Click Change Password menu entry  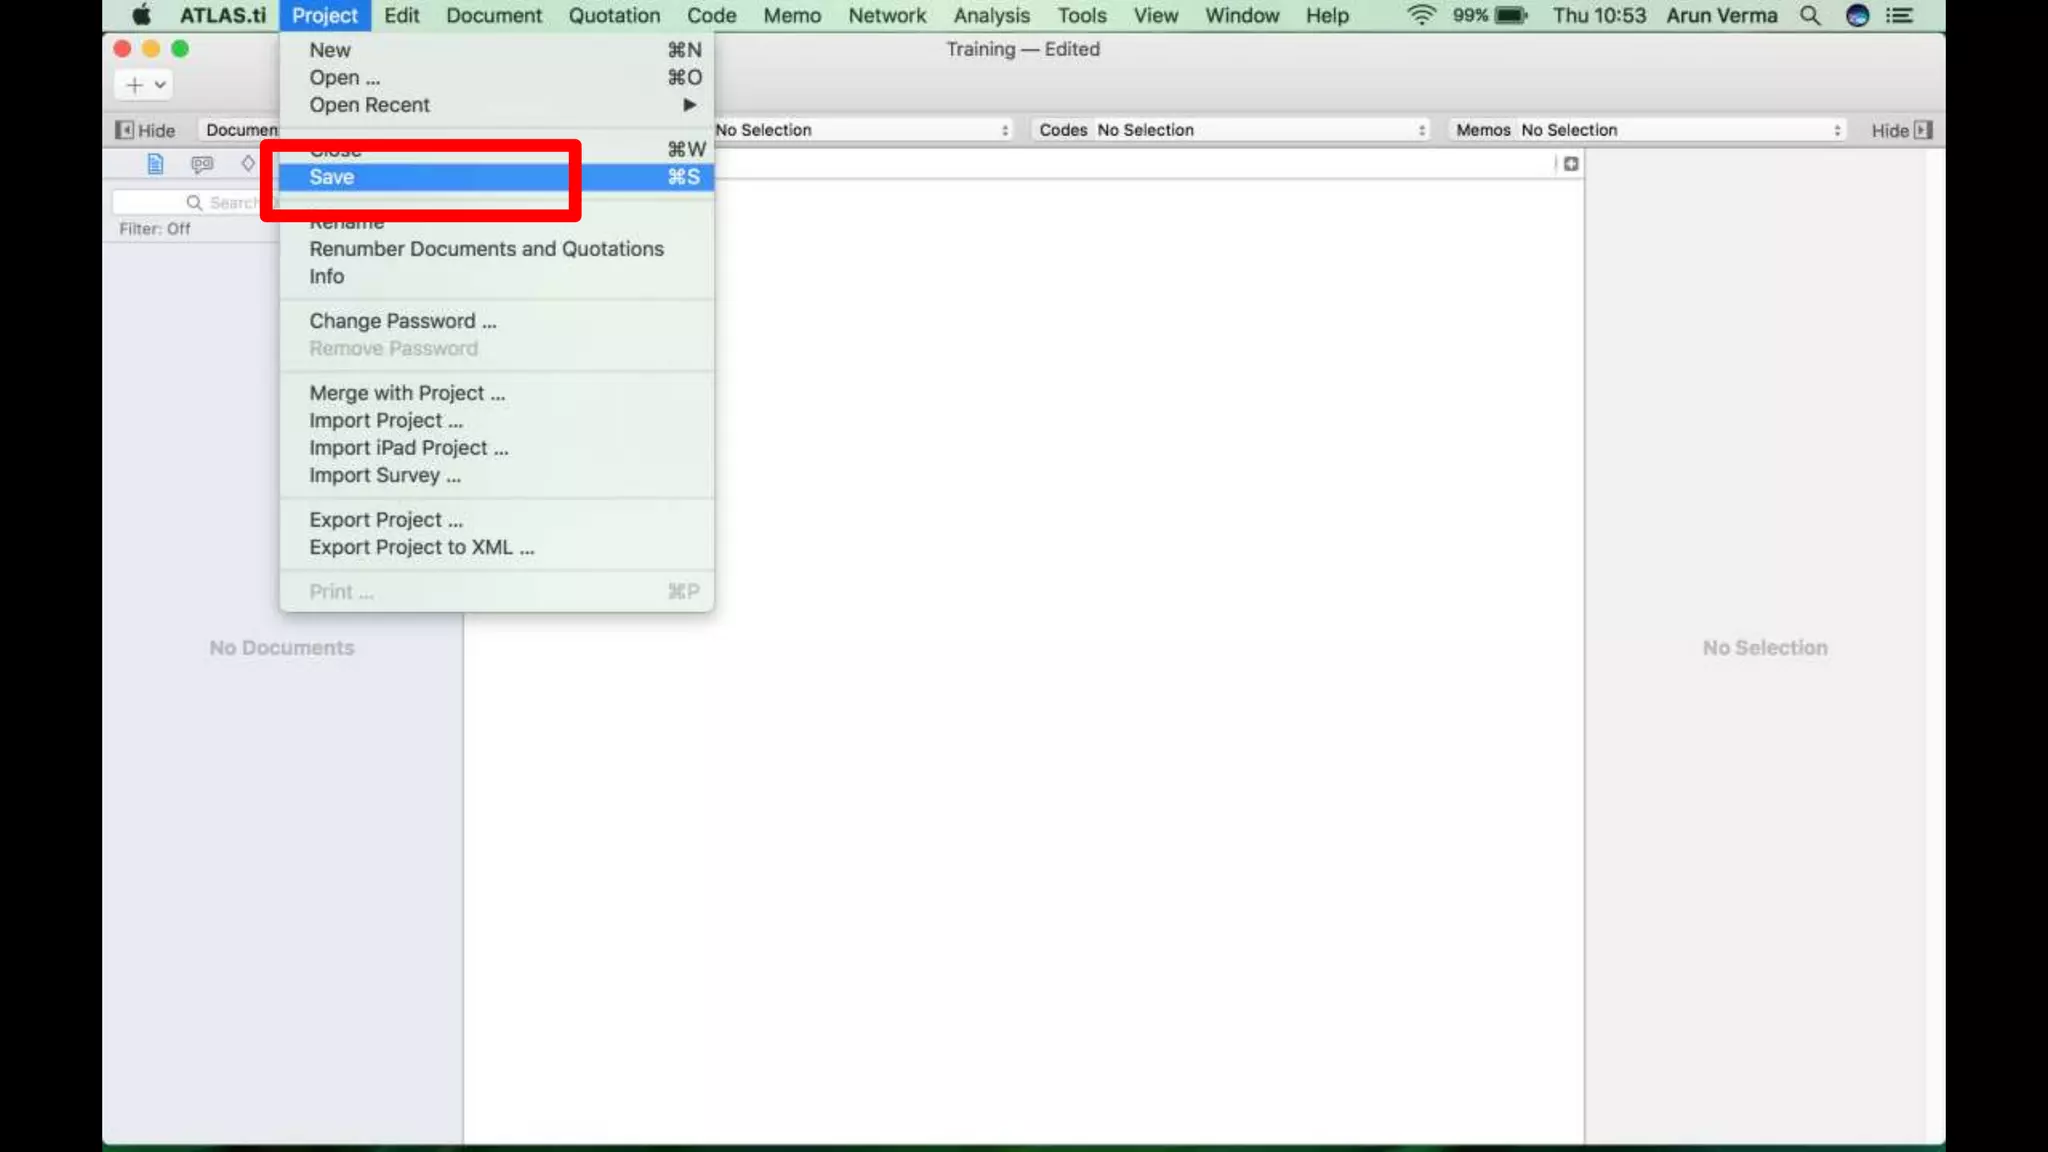402,321
